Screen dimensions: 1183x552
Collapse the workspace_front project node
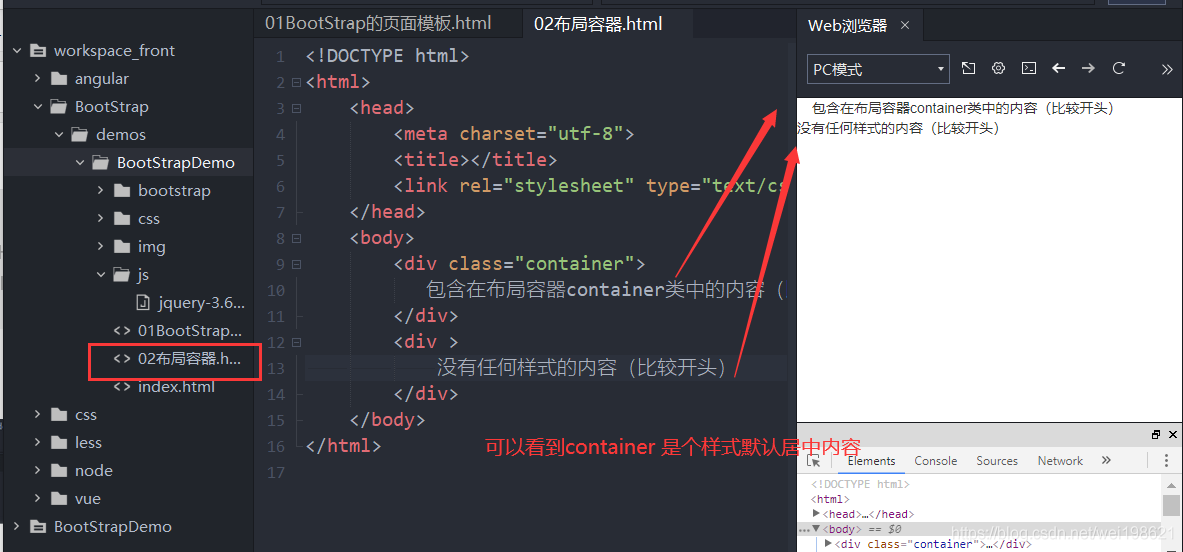tap(16, 51)
